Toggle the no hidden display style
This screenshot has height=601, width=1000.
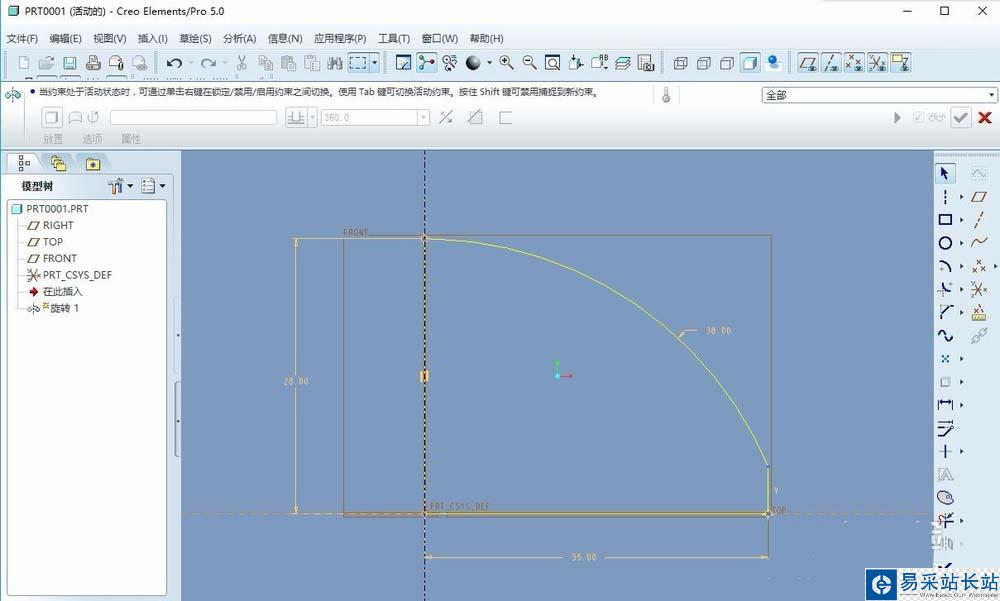pyautogui.click(x=726, y=63)
